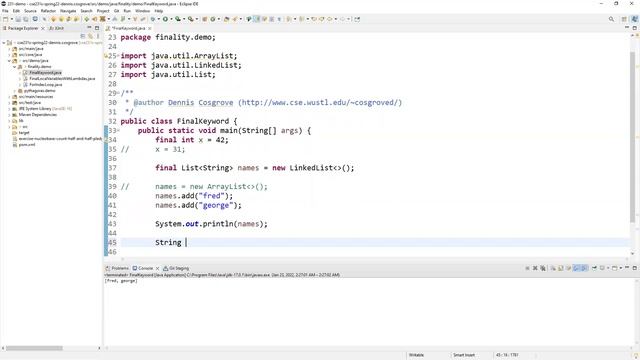
Task: Click Remove All Terminated Launches icon
Action: pos(543,268)
